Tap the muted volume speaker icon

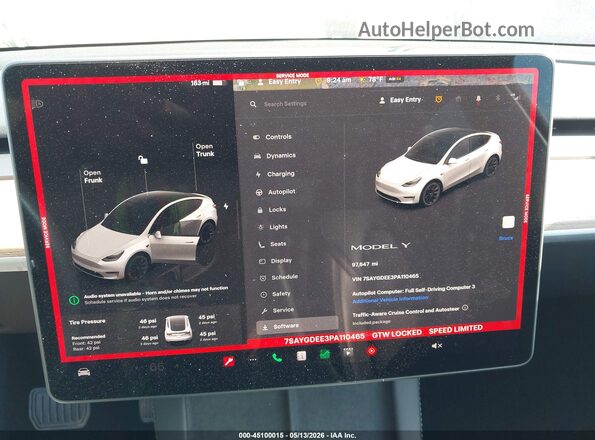(x=437, y=346)
